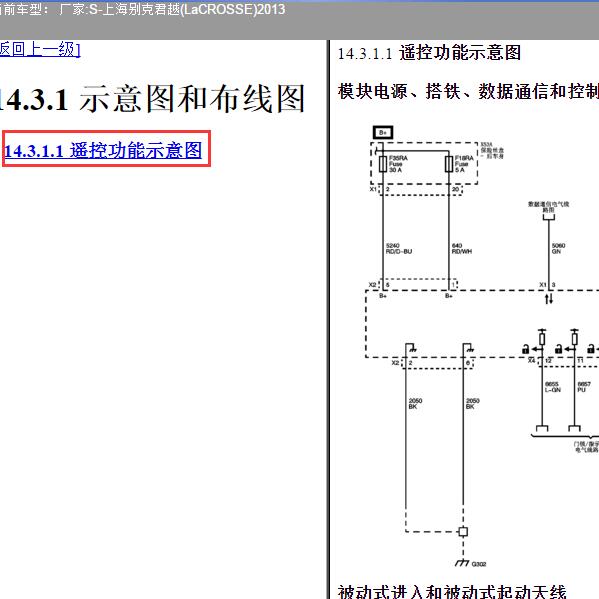
Task: Click the splice square node above G302
Action: [463, 531]
